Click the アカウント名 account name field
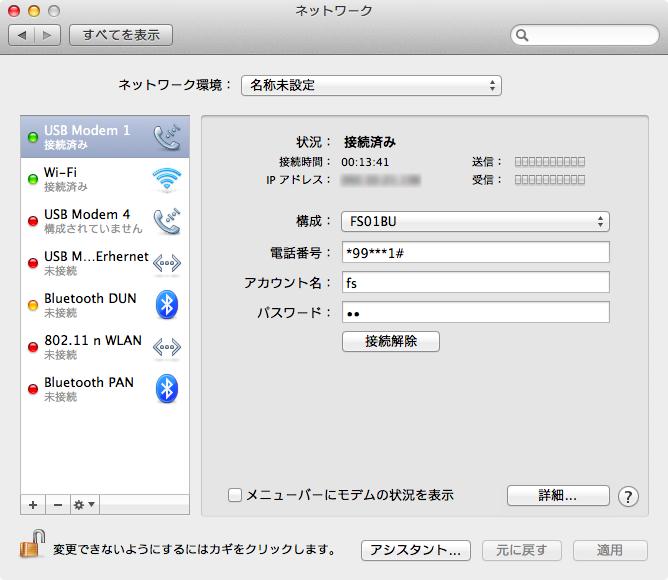 click(475, 282)
